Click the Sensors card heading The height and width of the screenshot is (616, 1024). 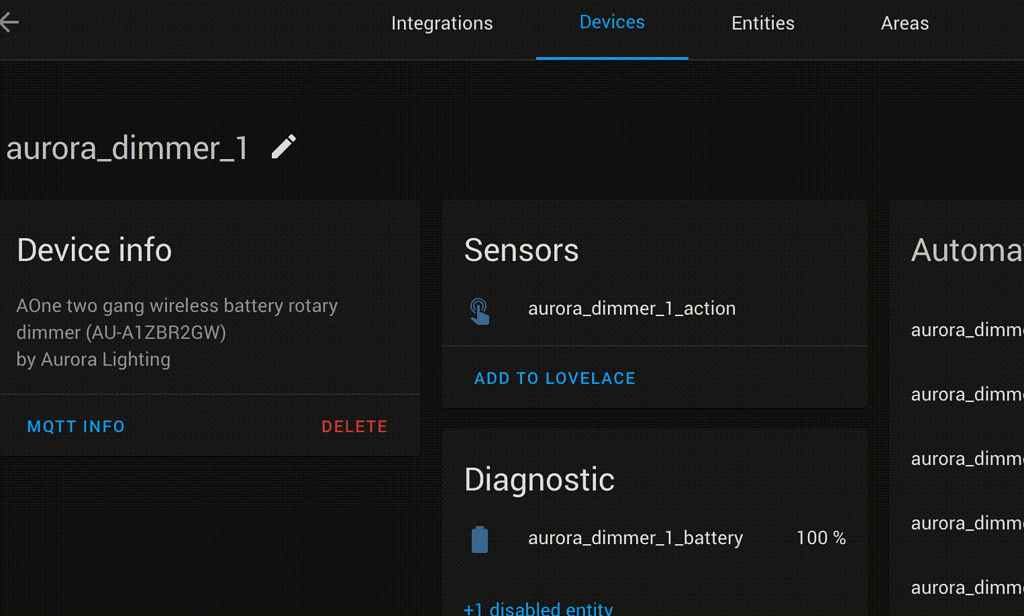[521, 250]
